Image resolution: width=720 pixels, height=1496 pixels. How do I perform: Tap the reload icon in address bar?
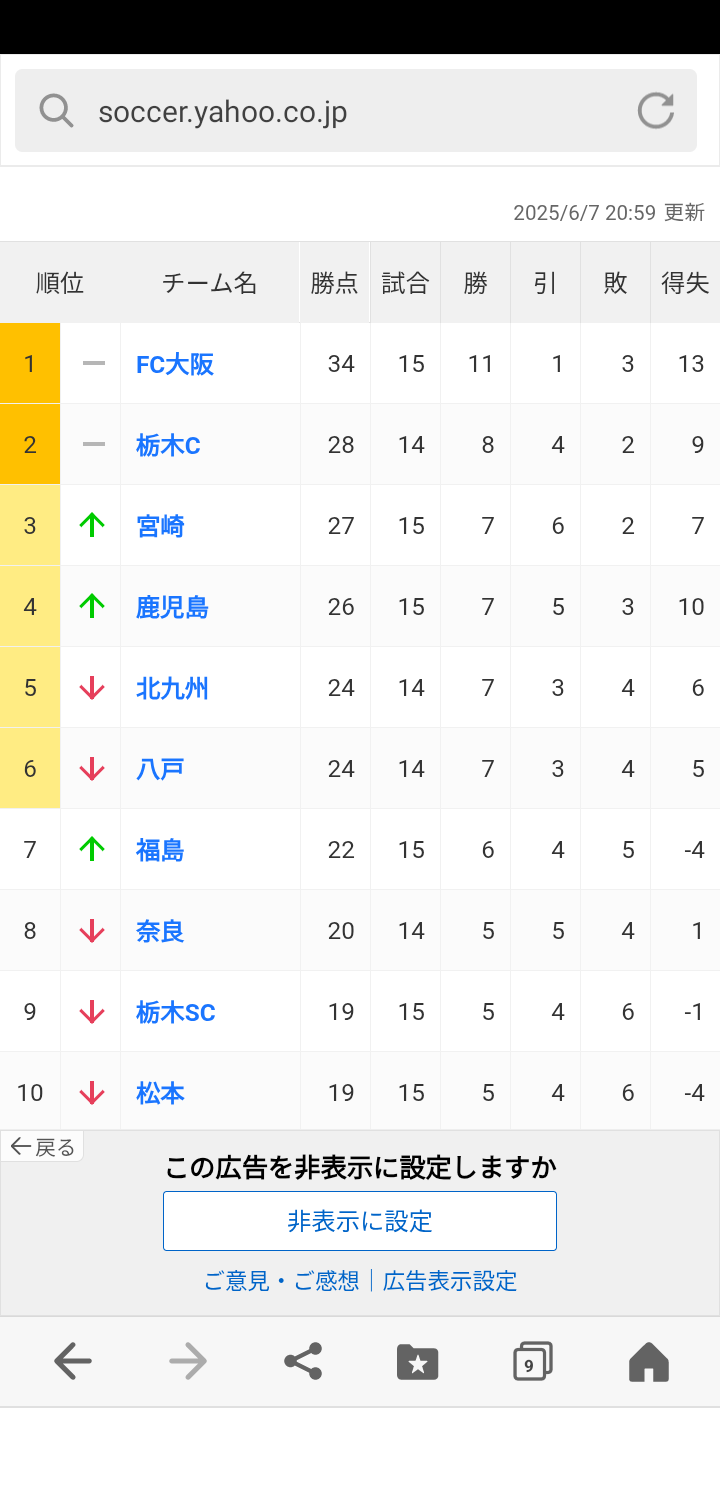point(656,111)
